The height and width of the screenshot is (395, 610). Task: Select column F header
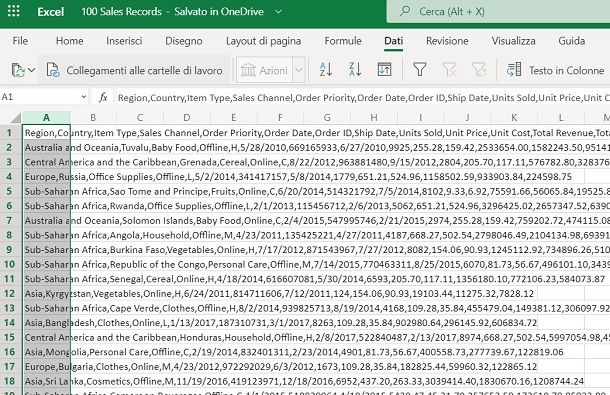280,117
